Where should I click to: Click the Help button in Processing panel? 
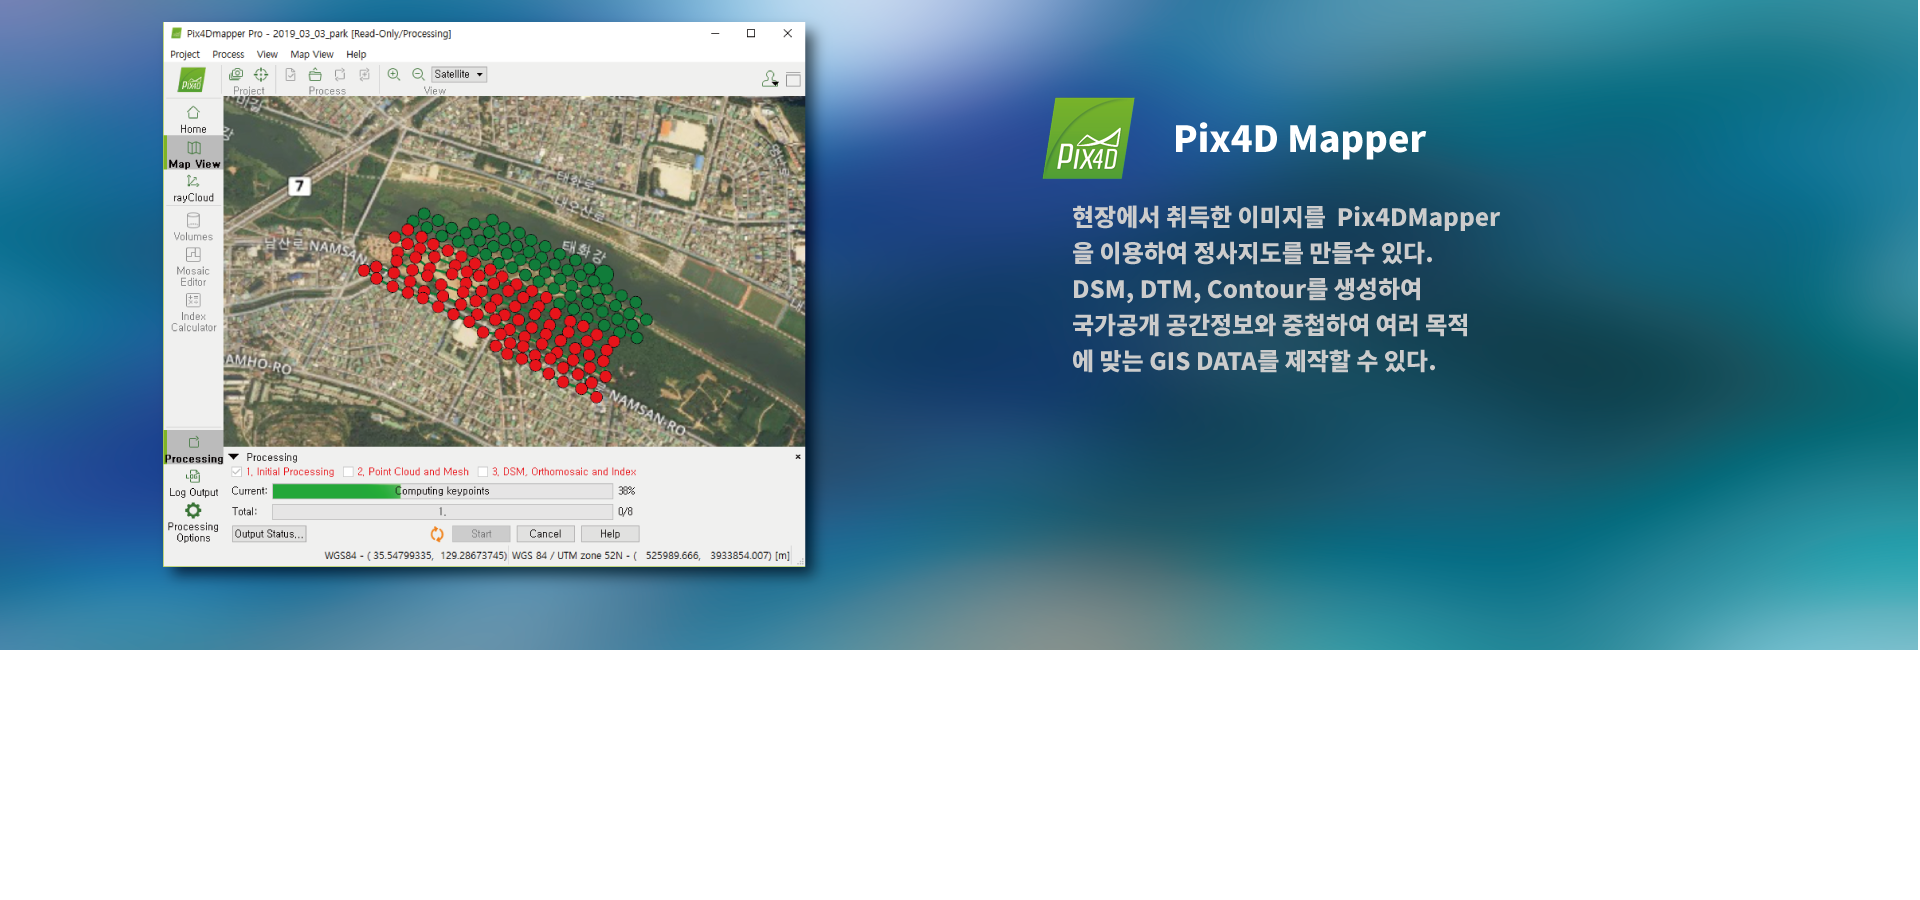click(610, 534)
